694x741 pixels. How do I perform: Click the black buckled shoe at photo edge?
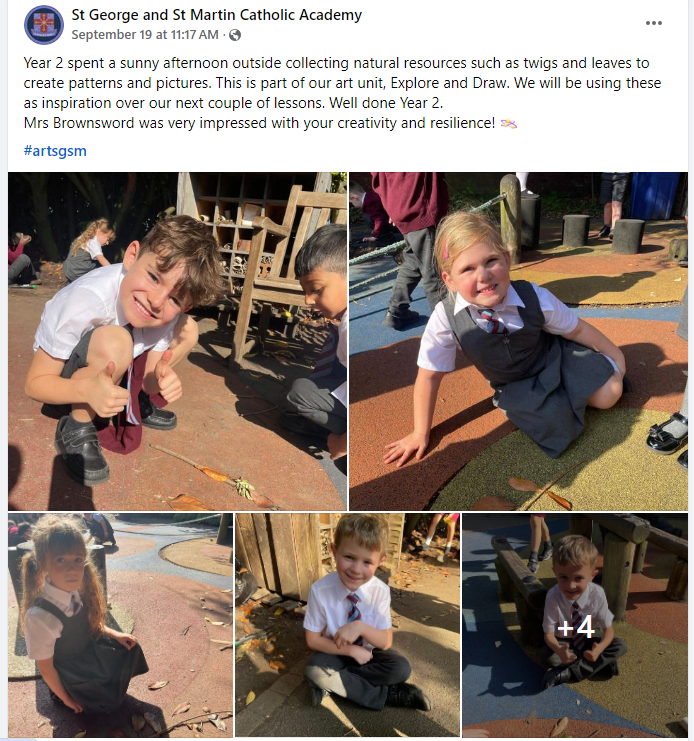pyautogui.click(x=667, y=434)
